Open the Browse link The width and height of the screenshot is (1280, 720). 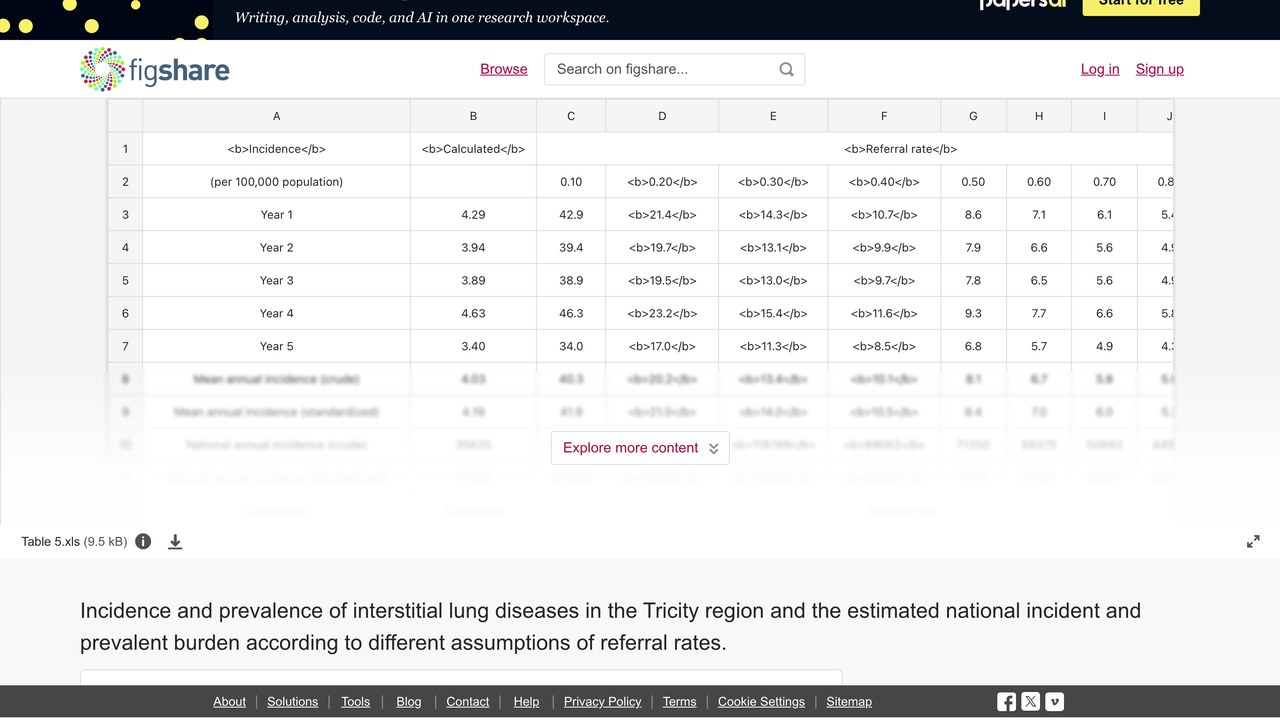coord(504,69)
